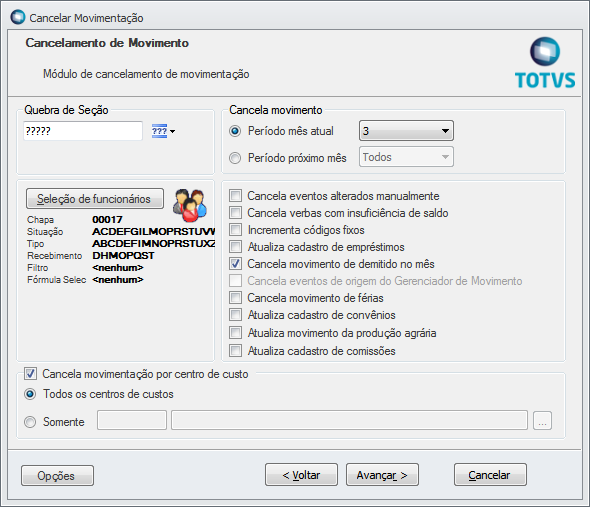Screen dimensions: 590x507
Task: Open the Opções button
Action: pyautogui.click(x=58, y=475)
